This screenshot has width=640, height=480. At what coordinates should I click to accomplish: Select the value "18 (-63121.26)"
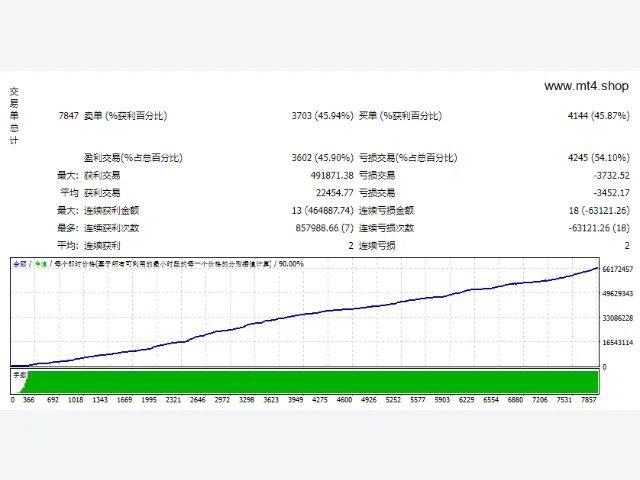pyautogui.click(x=599, y=211)
